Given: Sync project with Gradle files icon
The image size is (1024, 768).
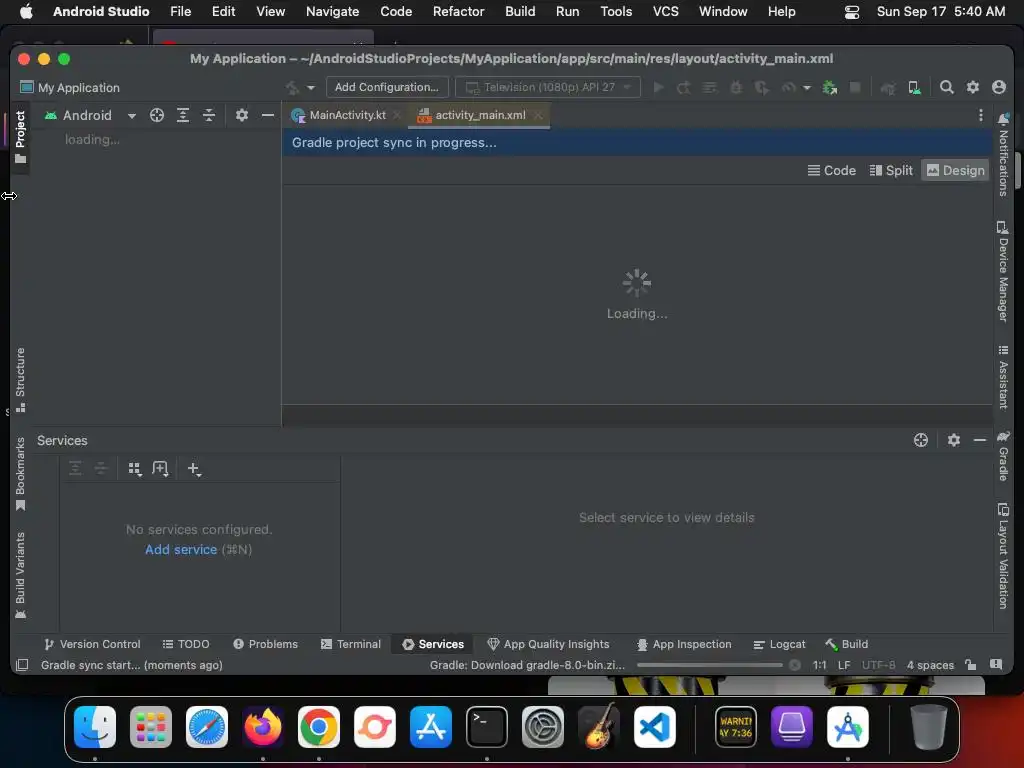Looking at the screenshot, I should [888, 88].
